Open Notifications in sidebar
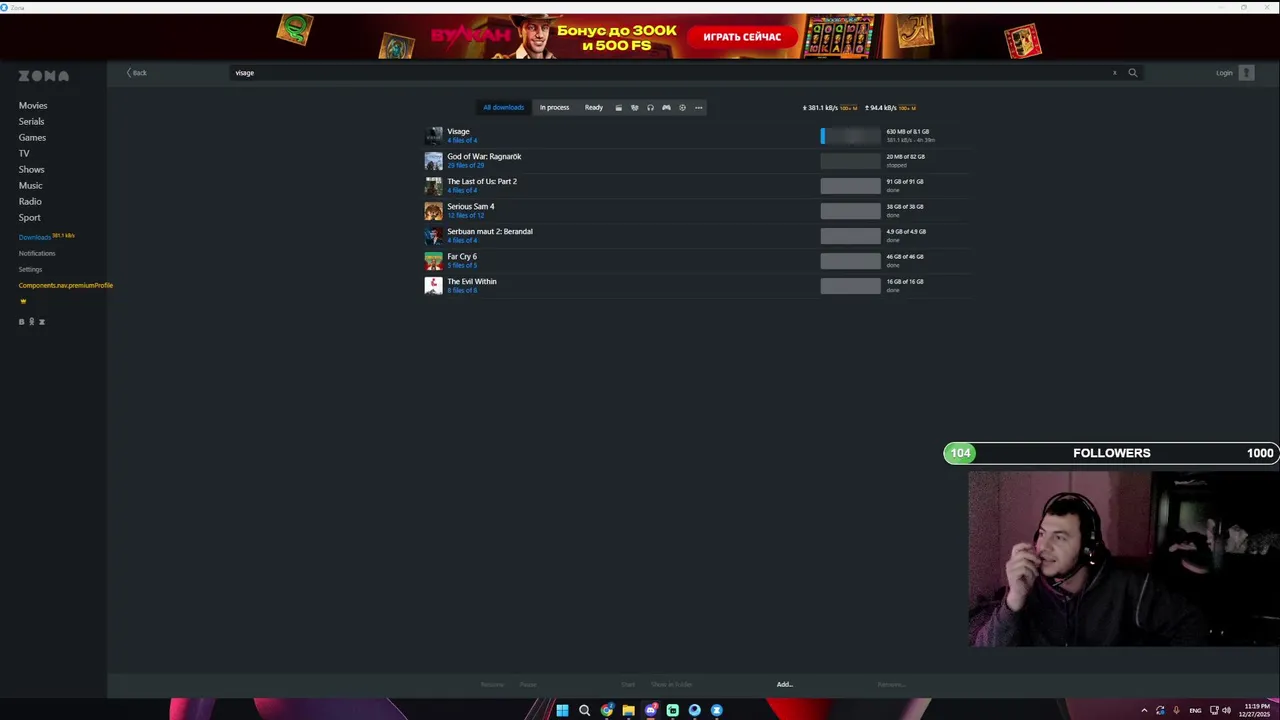Viewport: 1280px width, 720px height. pyautogui.click(x=37, y=253)
